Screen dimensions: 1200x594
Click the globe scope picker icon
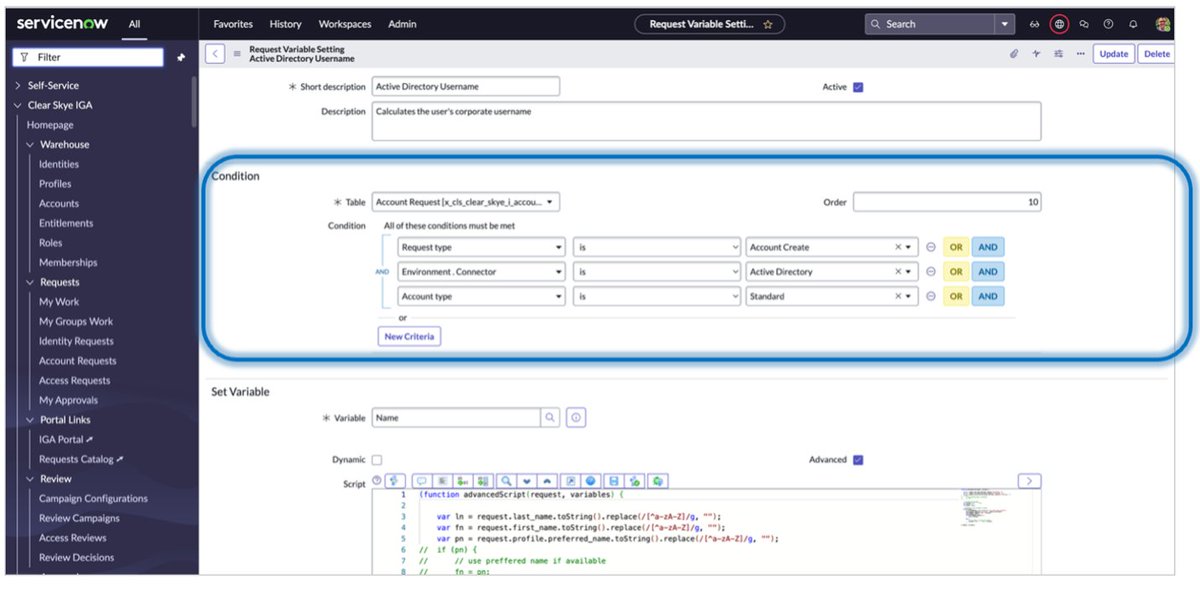click(x=1059, y=23)
